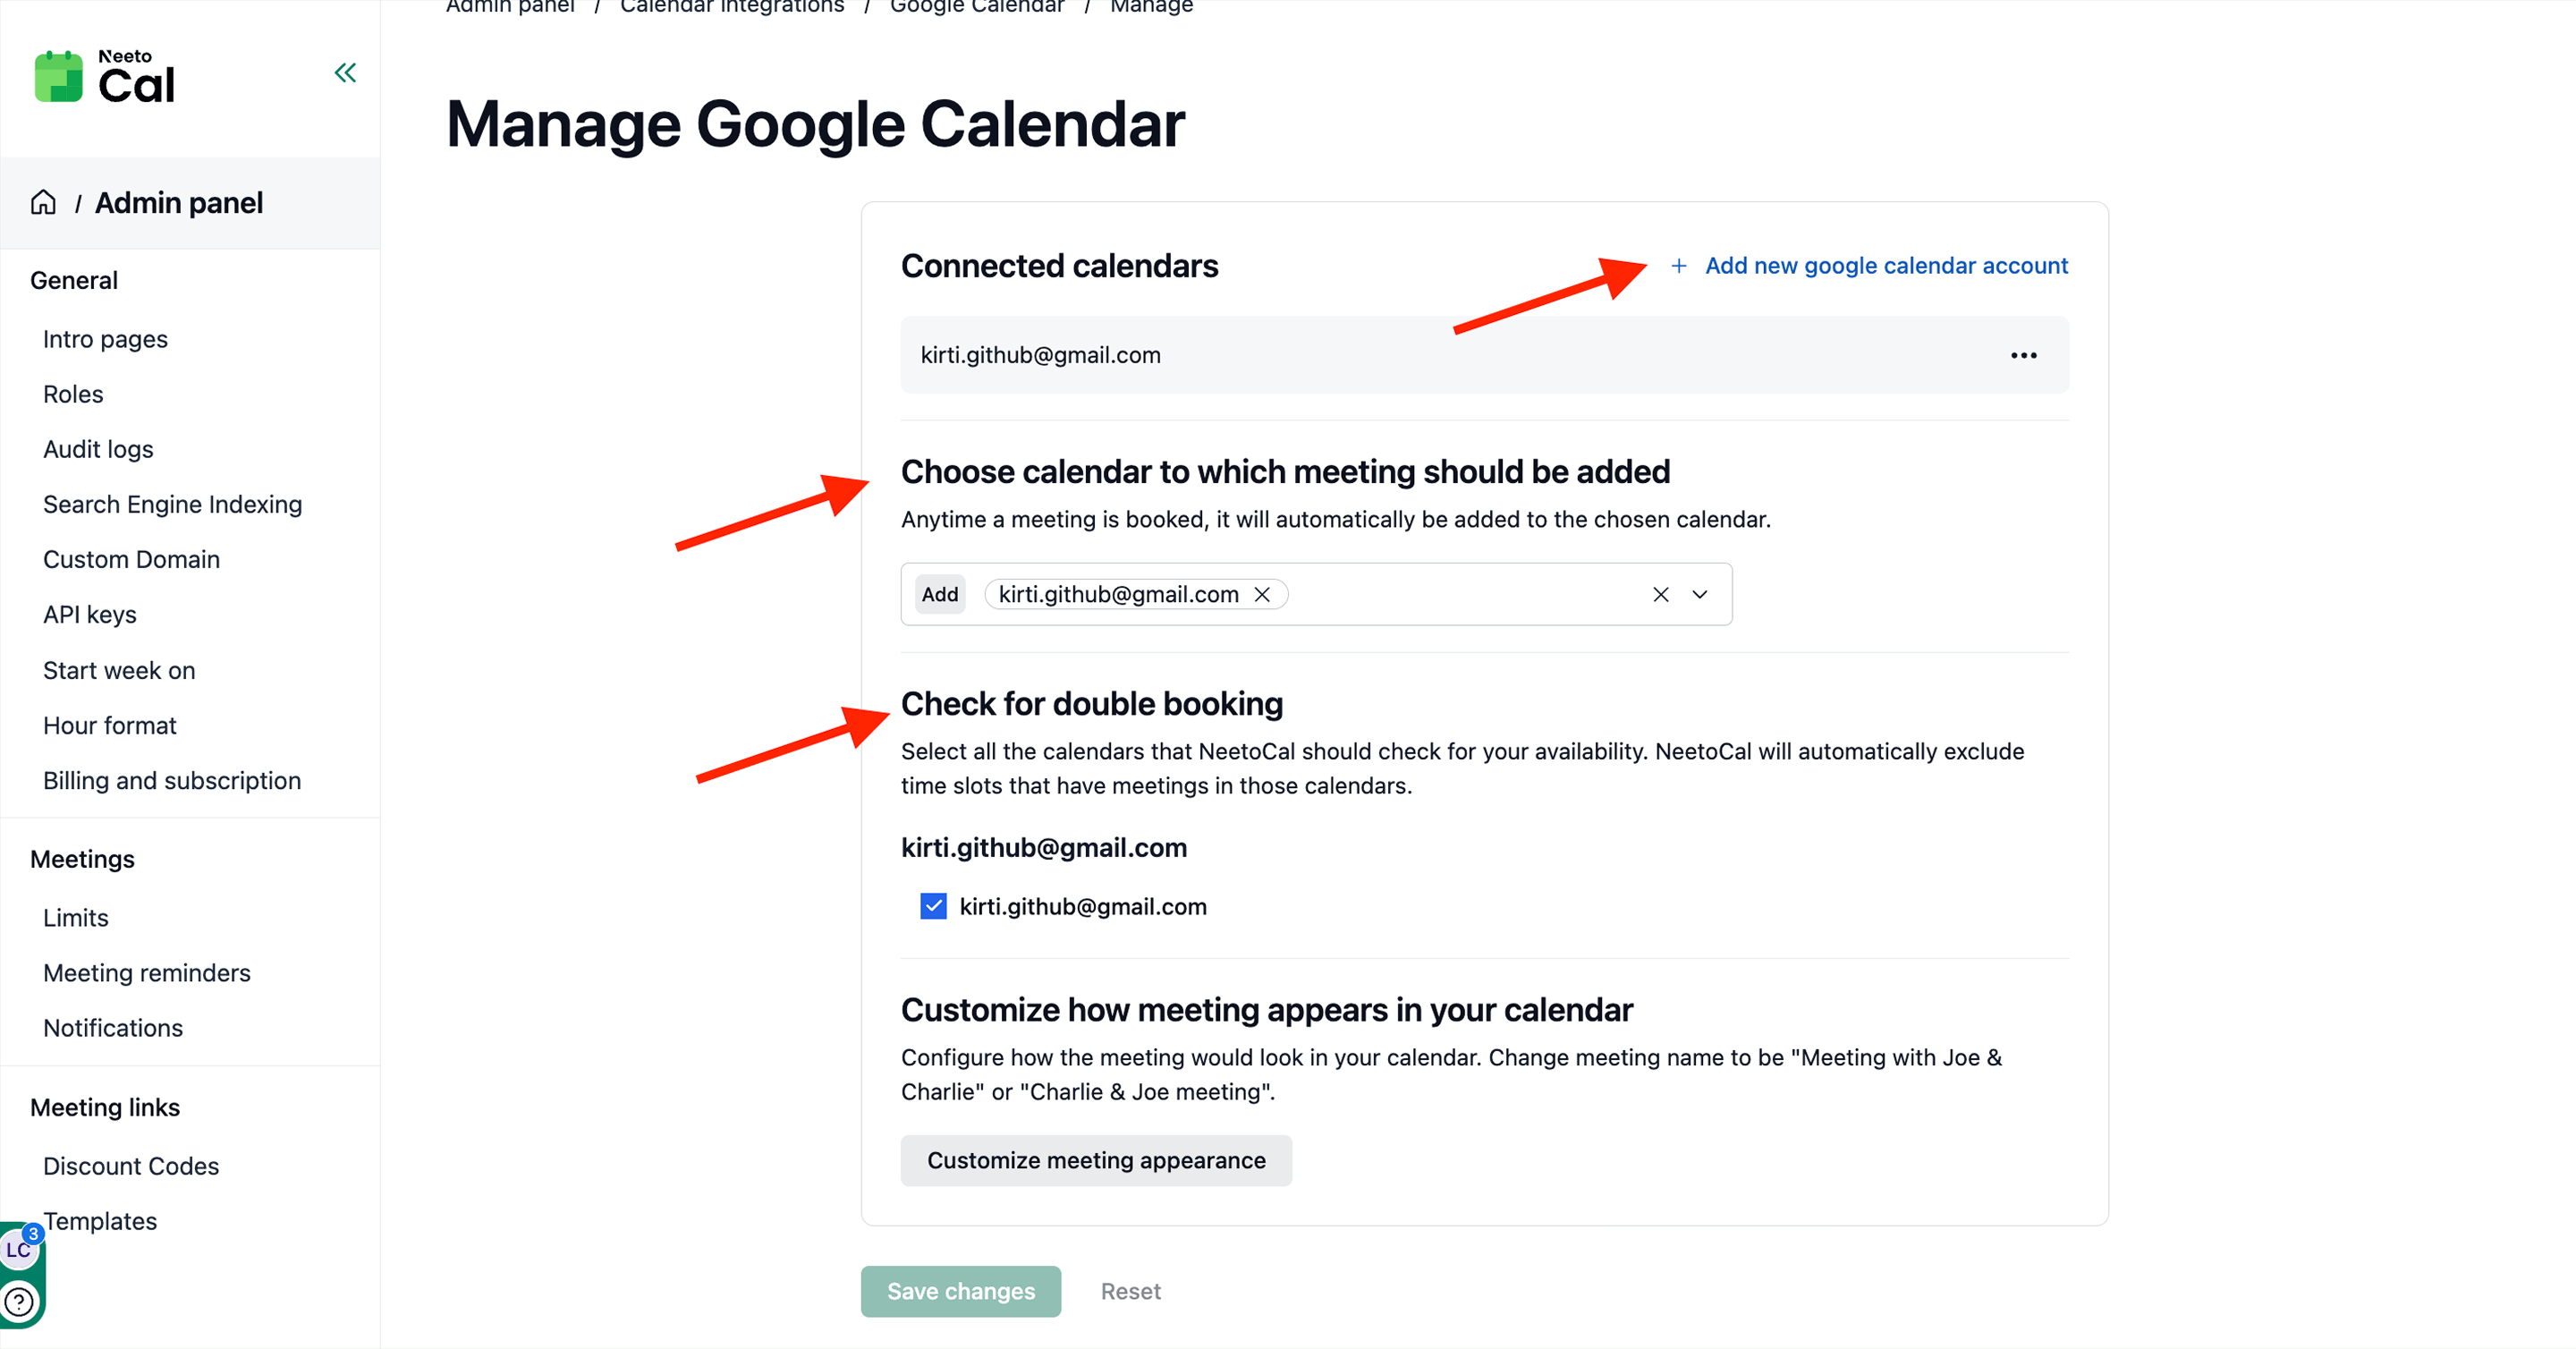
Task: Open Meeting reminders settings
Action: point(147,973)
